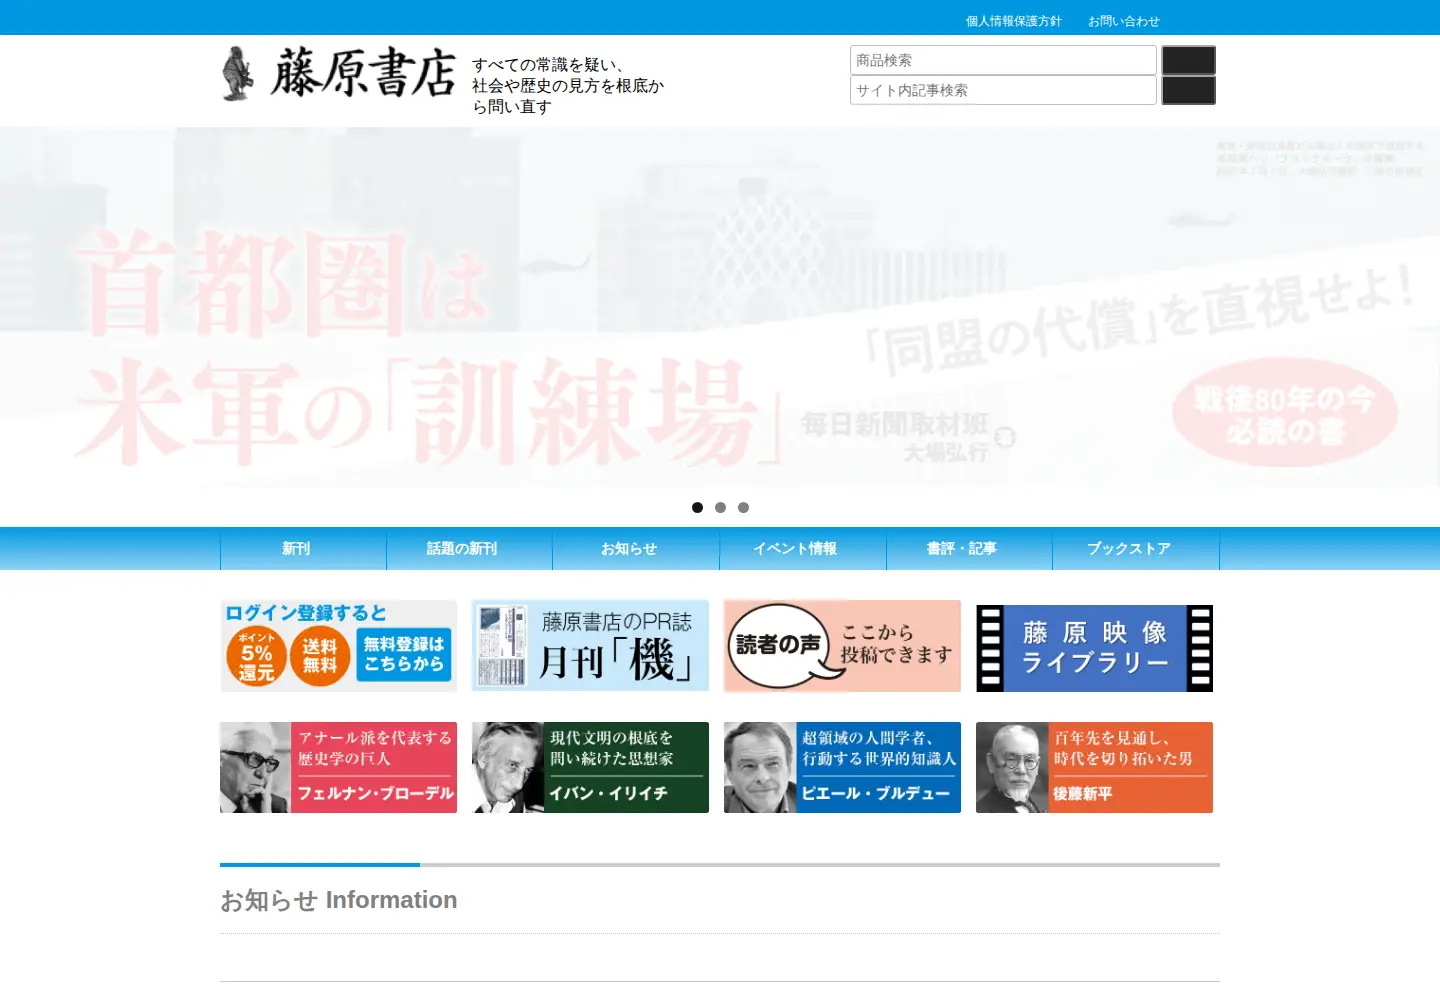Viewport: 1440px width, 1000px height.
Task: Open the 書評・記事 menu item
Action: tap(969, 548)
